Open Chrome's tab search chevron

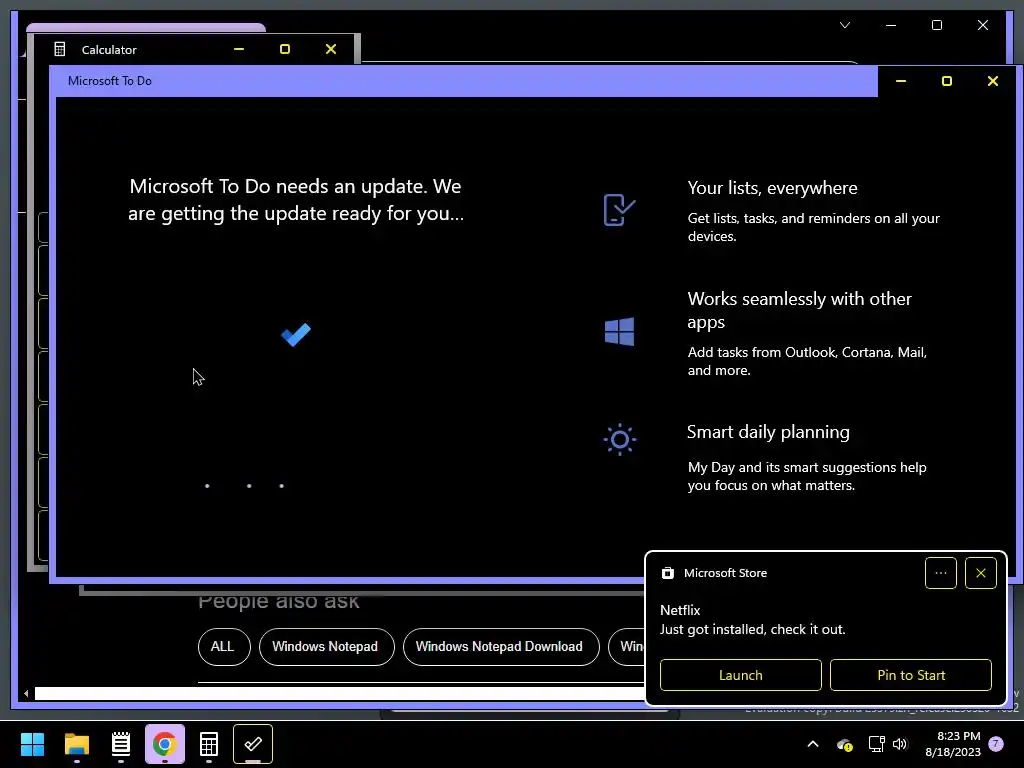[845, 25]
